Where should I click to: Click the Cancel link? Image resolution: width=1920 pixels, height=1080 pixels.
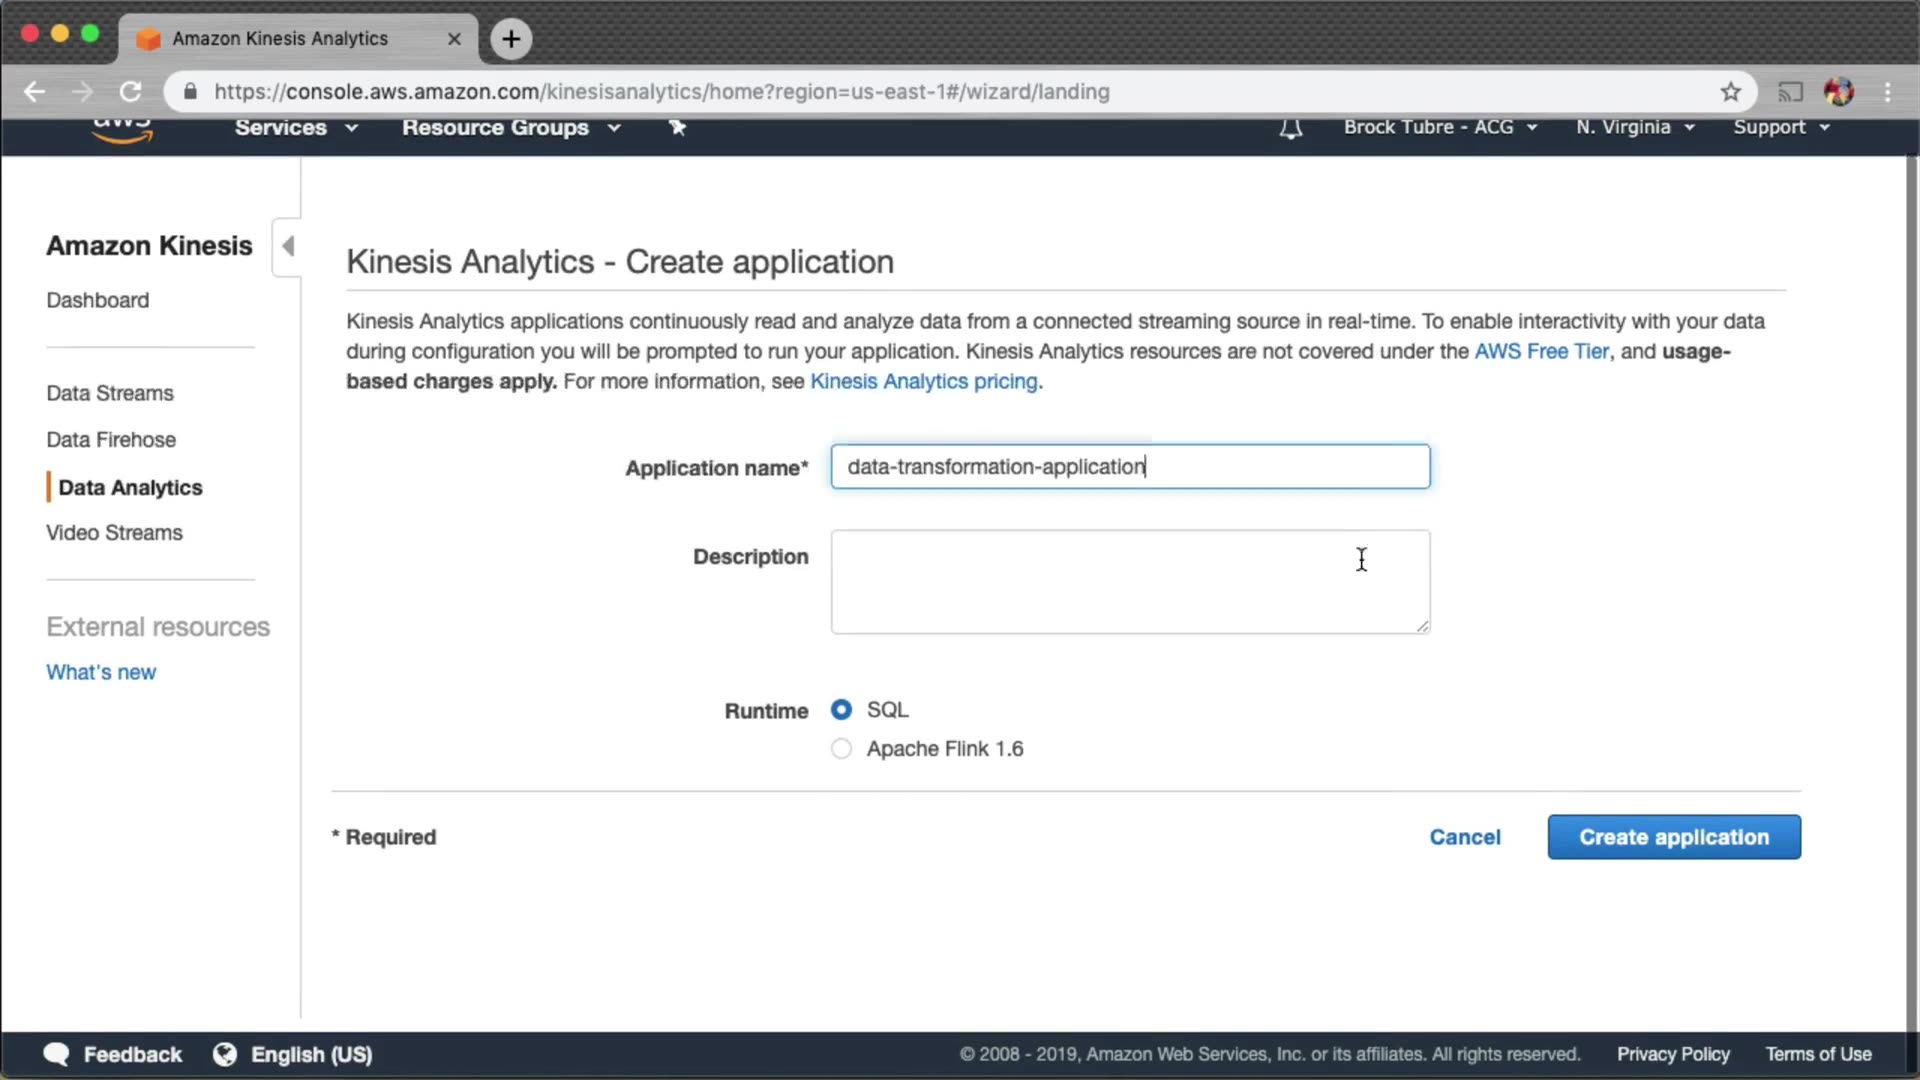coord(1464,837)
